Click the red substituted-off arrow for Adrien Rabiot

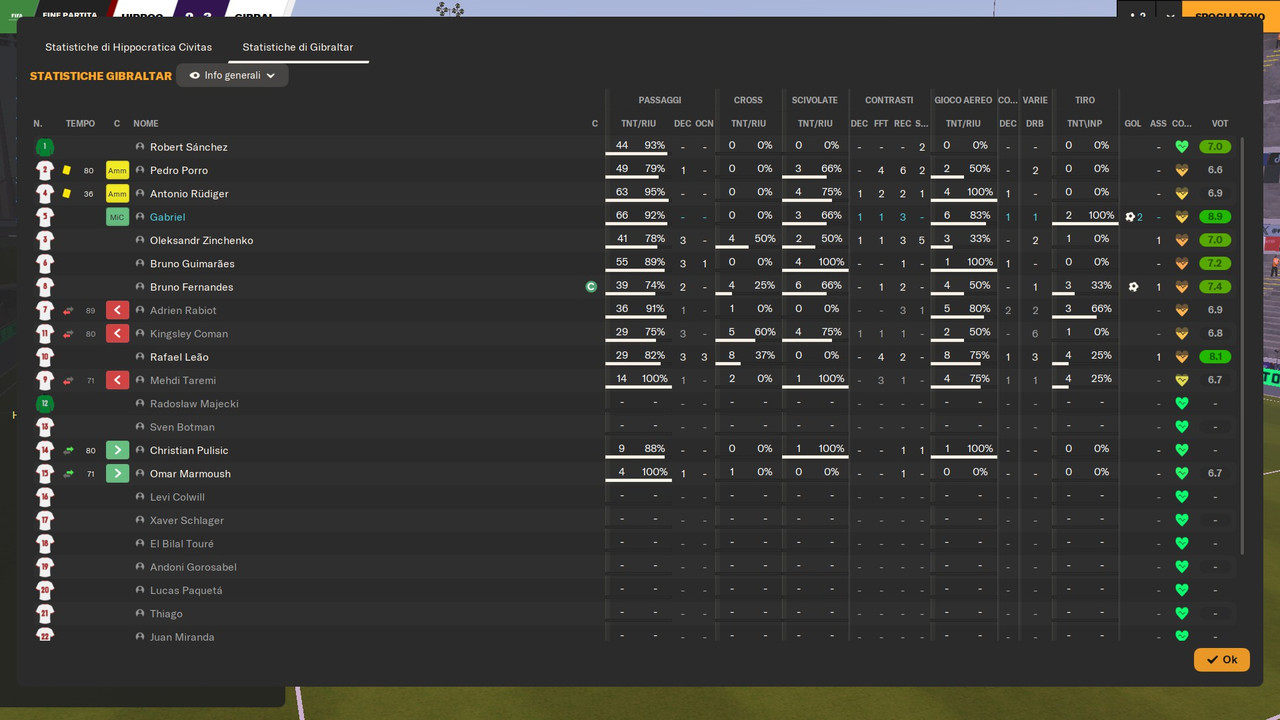pos(117,310)
